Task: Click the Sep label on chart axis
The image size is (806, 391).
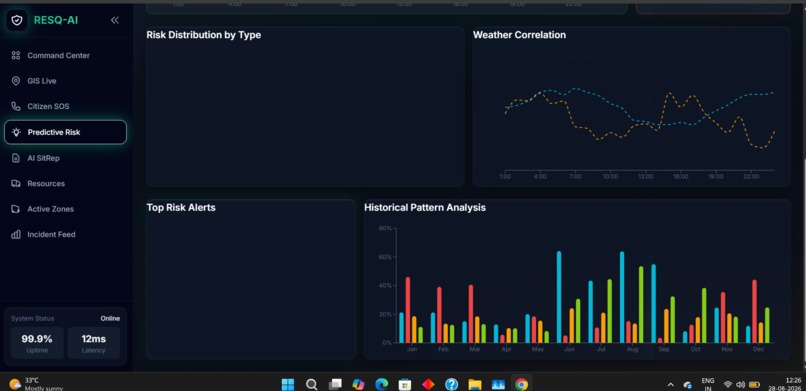Action: point(664,349)
